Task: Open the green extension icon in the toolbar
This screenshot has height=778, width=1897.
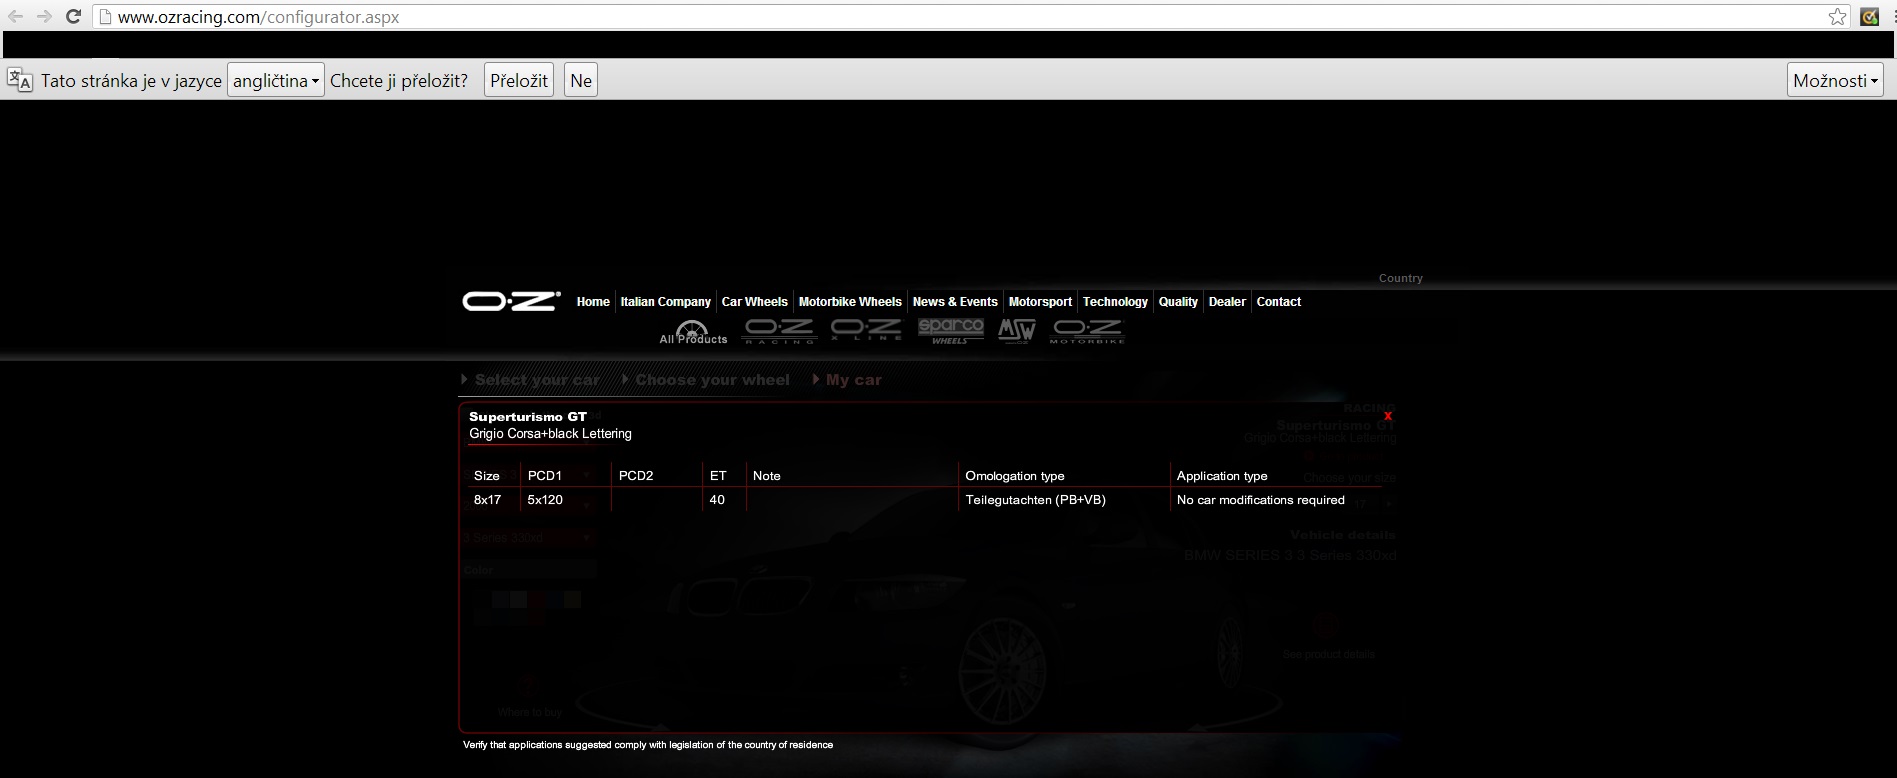Action: pyautogui.click(x=1870, y=17)
